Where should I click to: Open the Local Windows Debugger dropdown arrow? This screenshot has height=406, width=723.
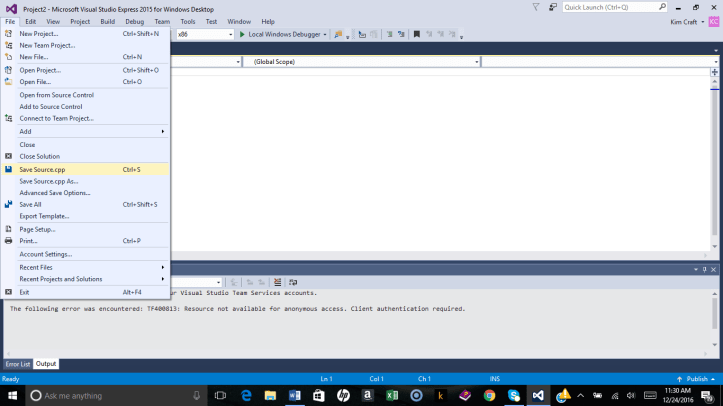[x=325, y=35]
